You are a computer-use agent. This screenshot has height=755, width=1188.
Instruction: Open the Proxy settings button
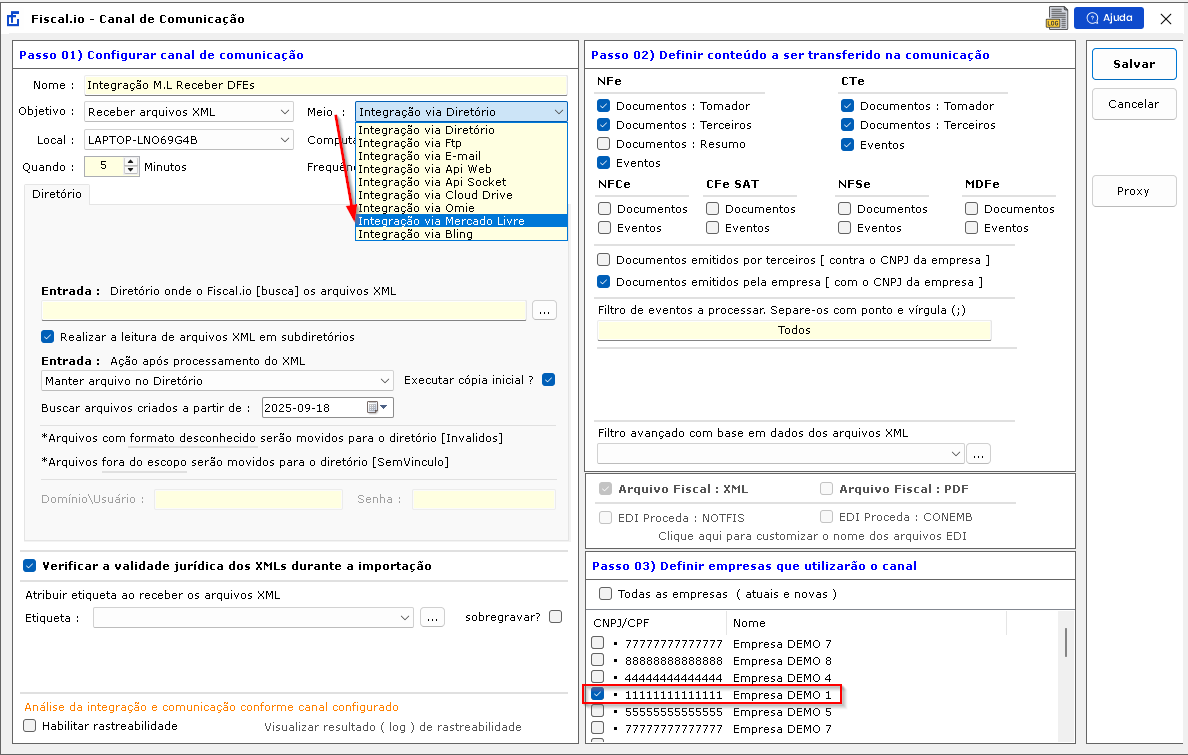1133,191
